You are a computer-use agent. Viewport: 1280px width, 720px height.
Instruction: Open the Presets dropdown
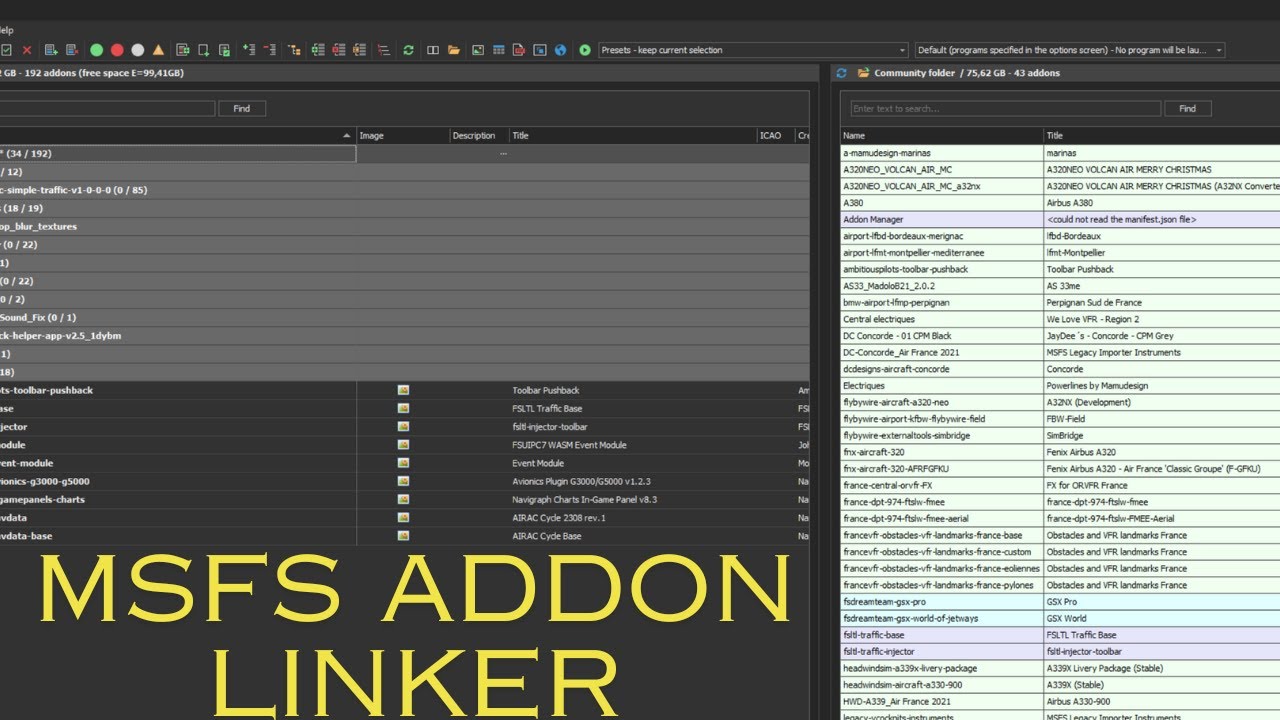(753, 50)
